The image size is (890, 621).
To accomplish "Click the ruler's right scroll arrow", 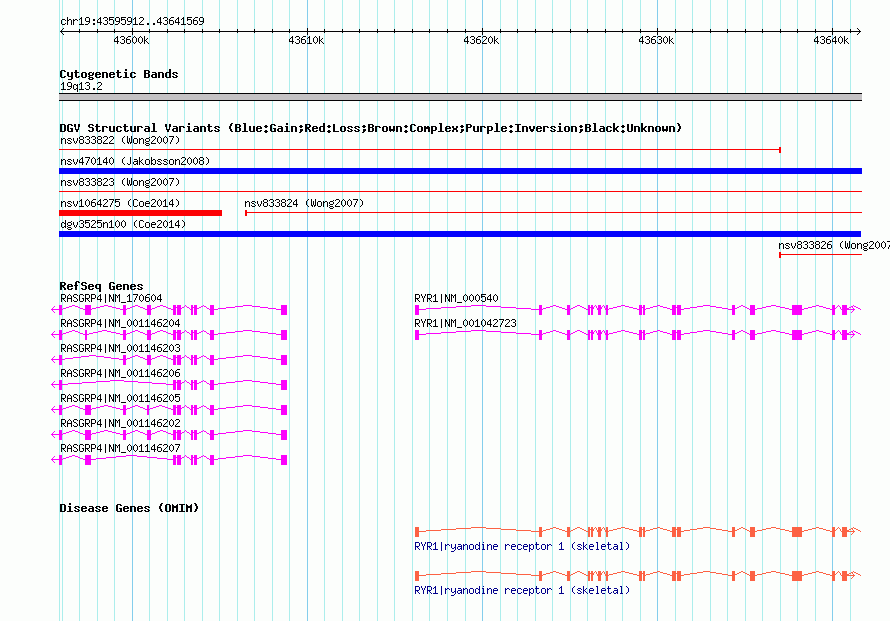I will coord(859,31).
